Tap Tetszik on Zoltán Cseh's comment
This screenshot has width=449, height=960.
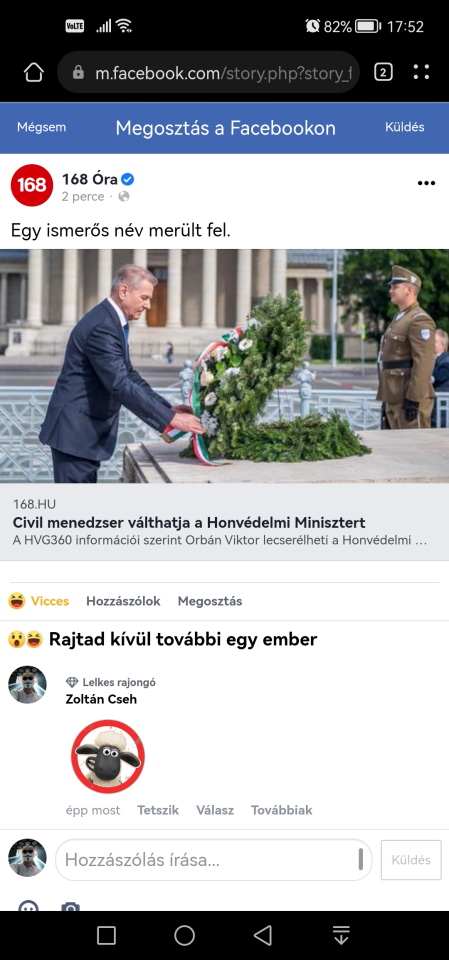[158, 810]
